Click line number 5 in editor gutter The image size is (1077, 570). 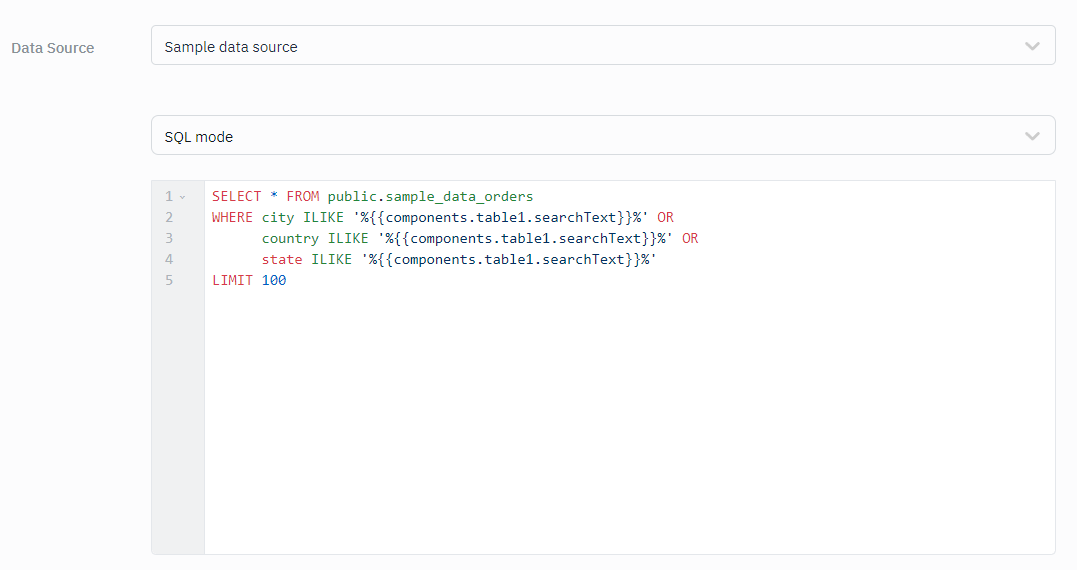tap(169, 280)
